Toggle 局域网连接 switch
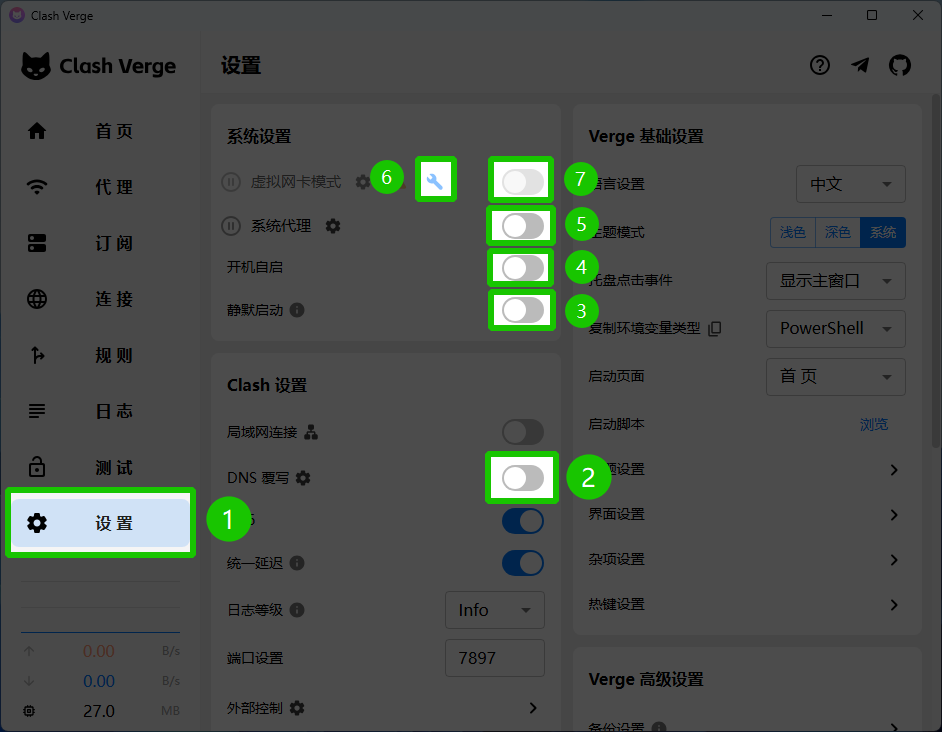942x732 pixels. [x=523, y=432]
